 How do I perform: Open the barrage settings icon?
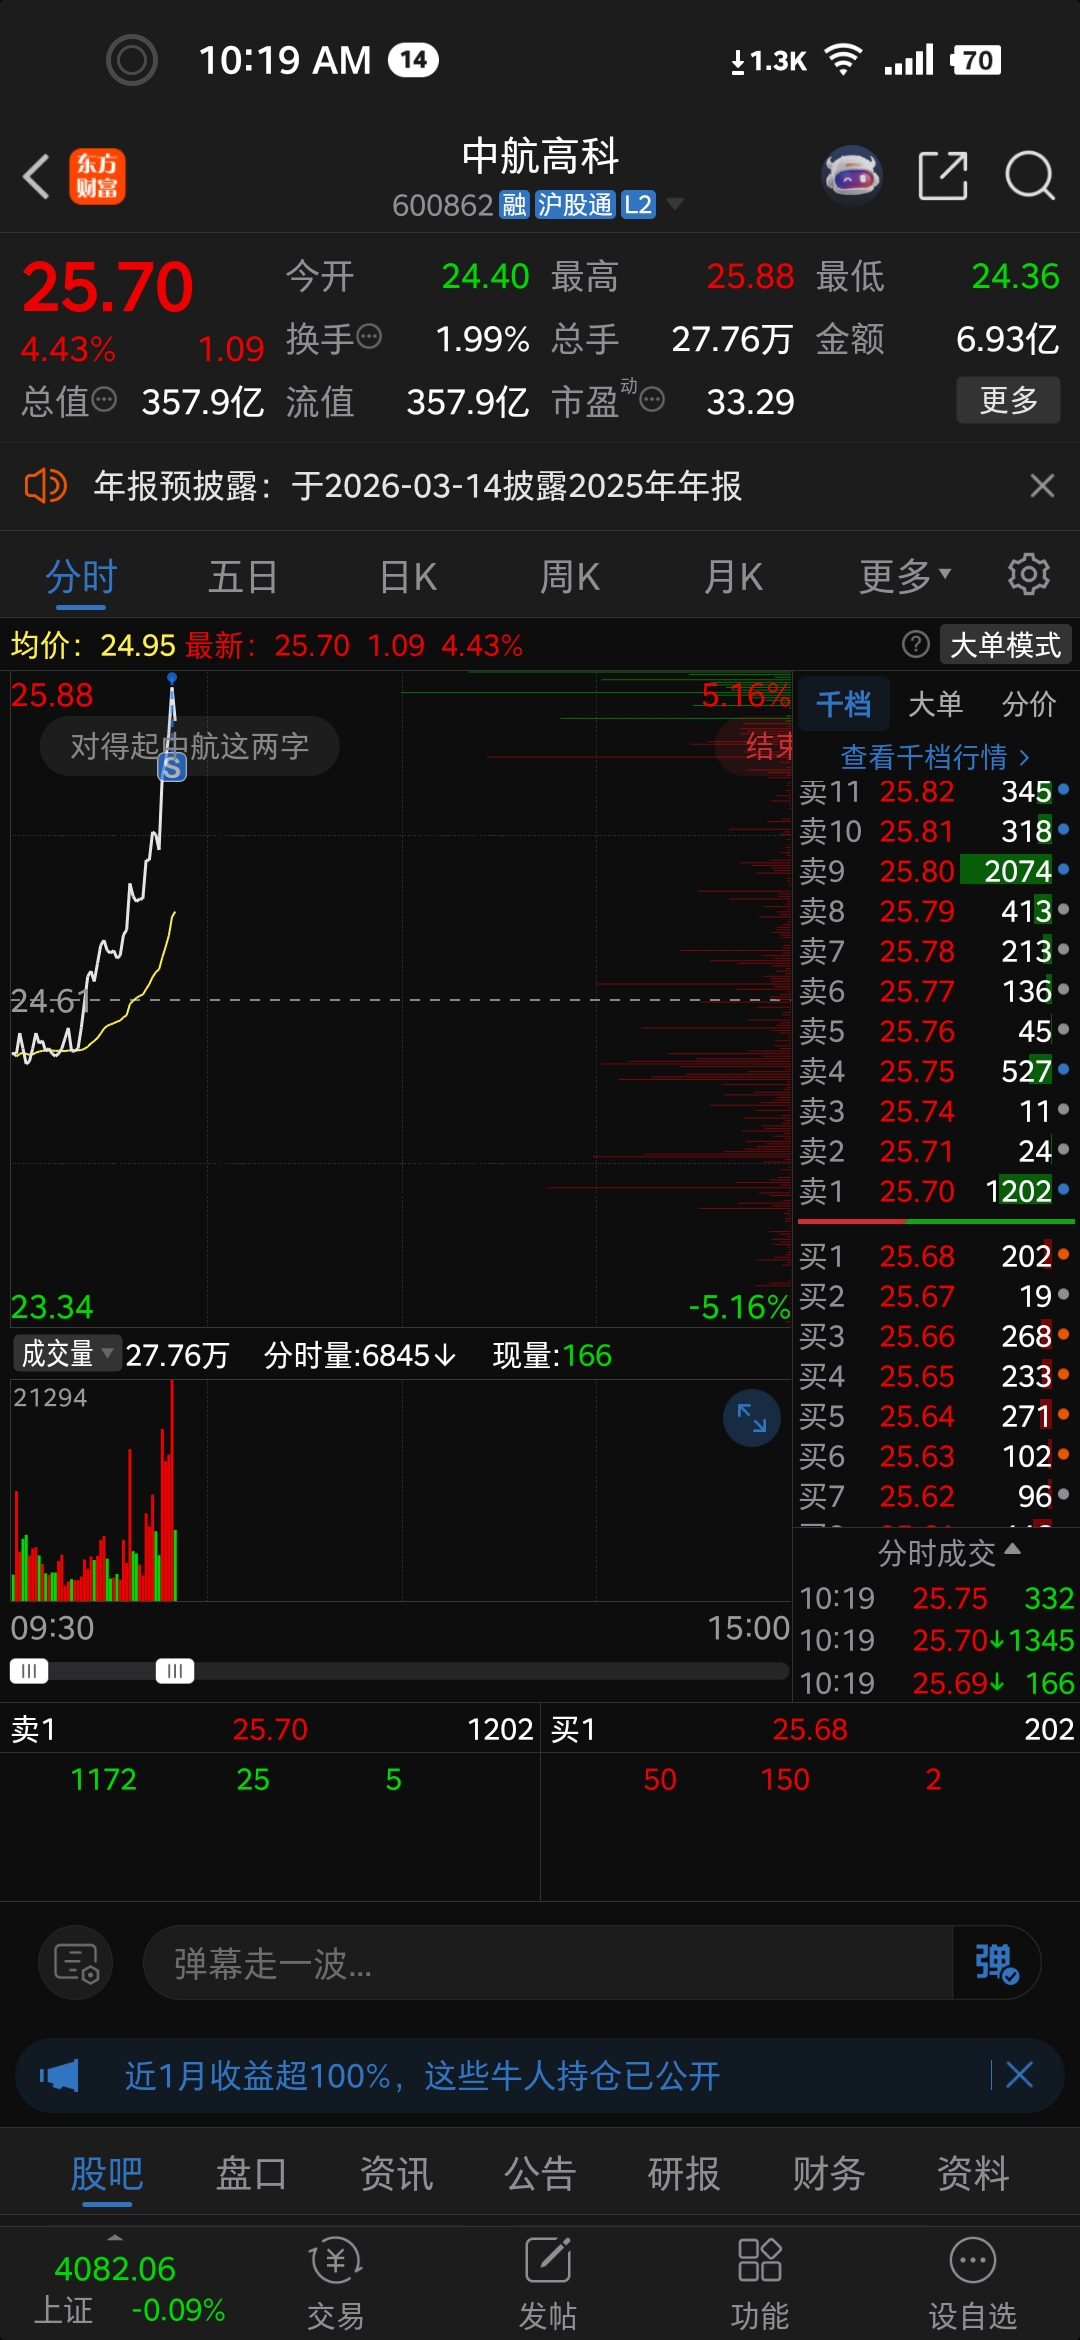pyautogui.click(x=75, y=1963)
